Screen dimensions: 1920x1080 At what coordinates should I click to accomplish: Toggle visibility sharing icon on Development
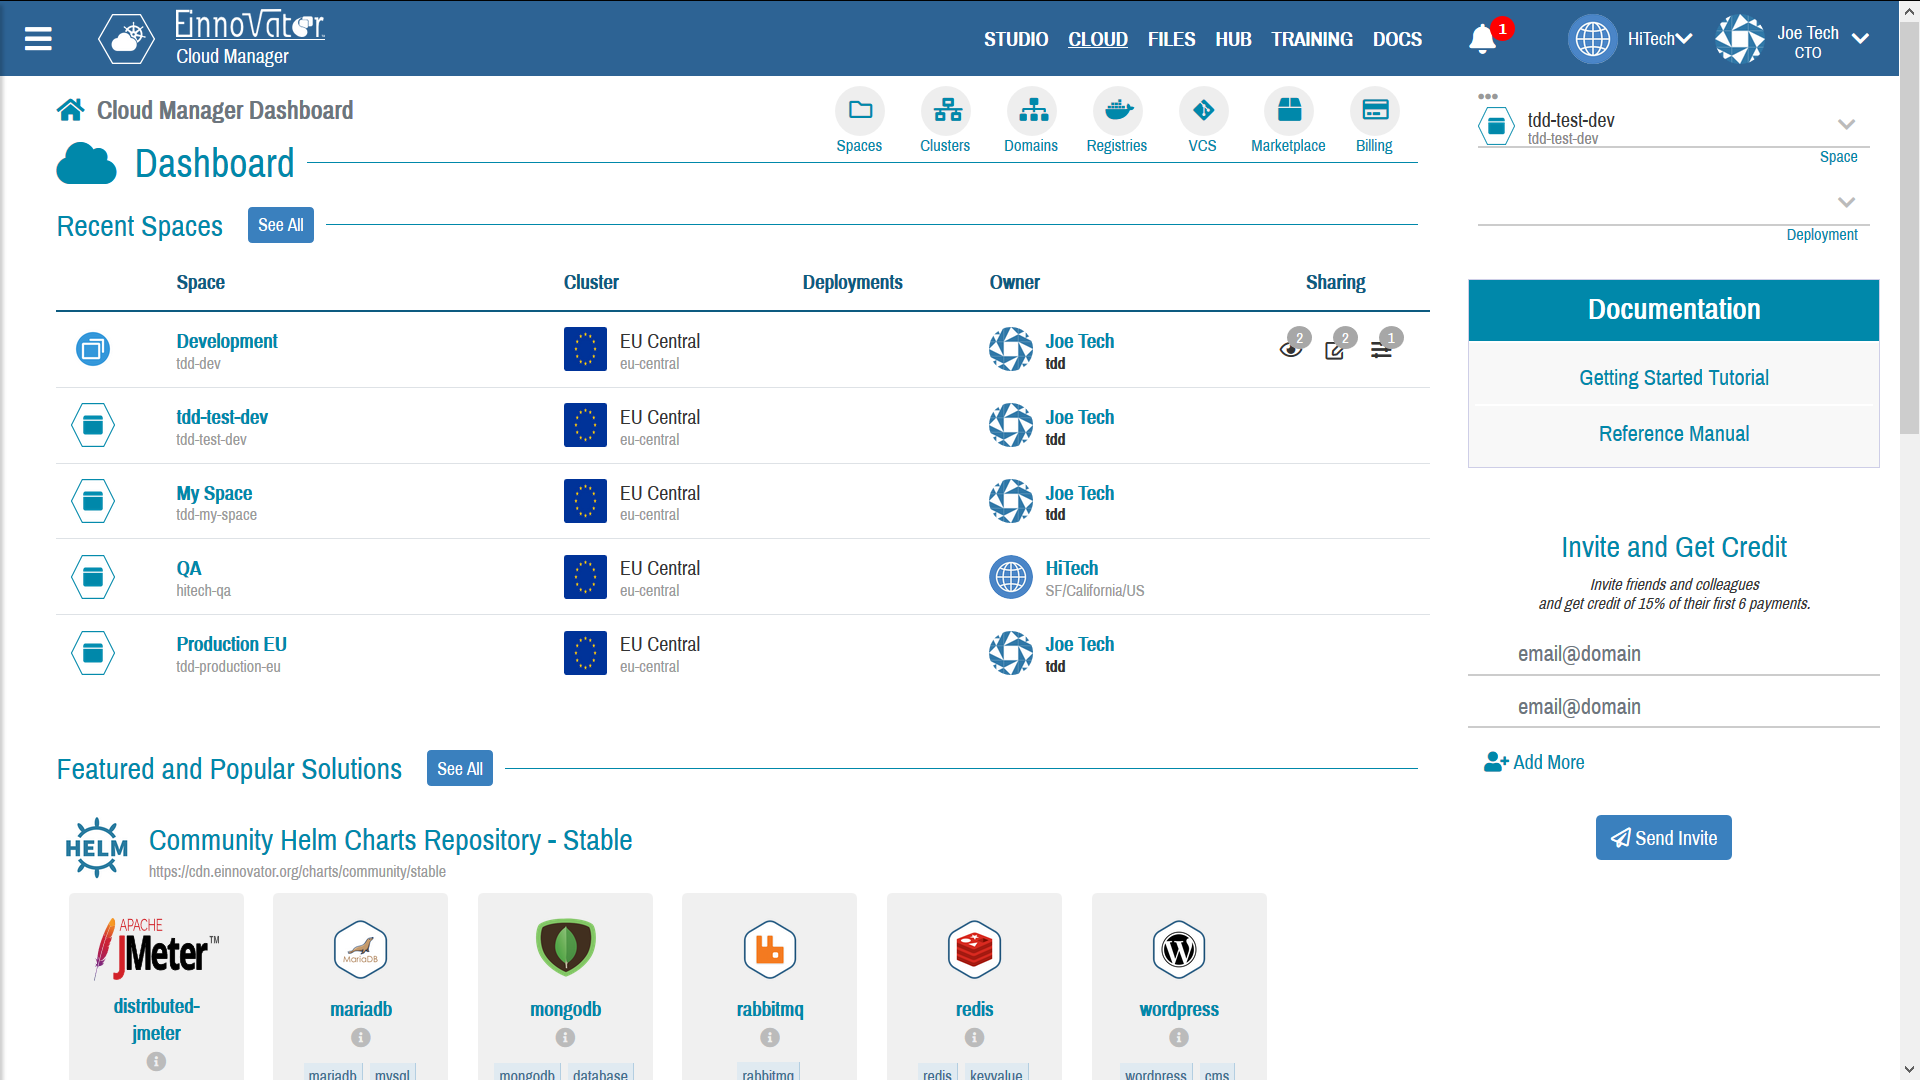click(x=1288, y=345)
